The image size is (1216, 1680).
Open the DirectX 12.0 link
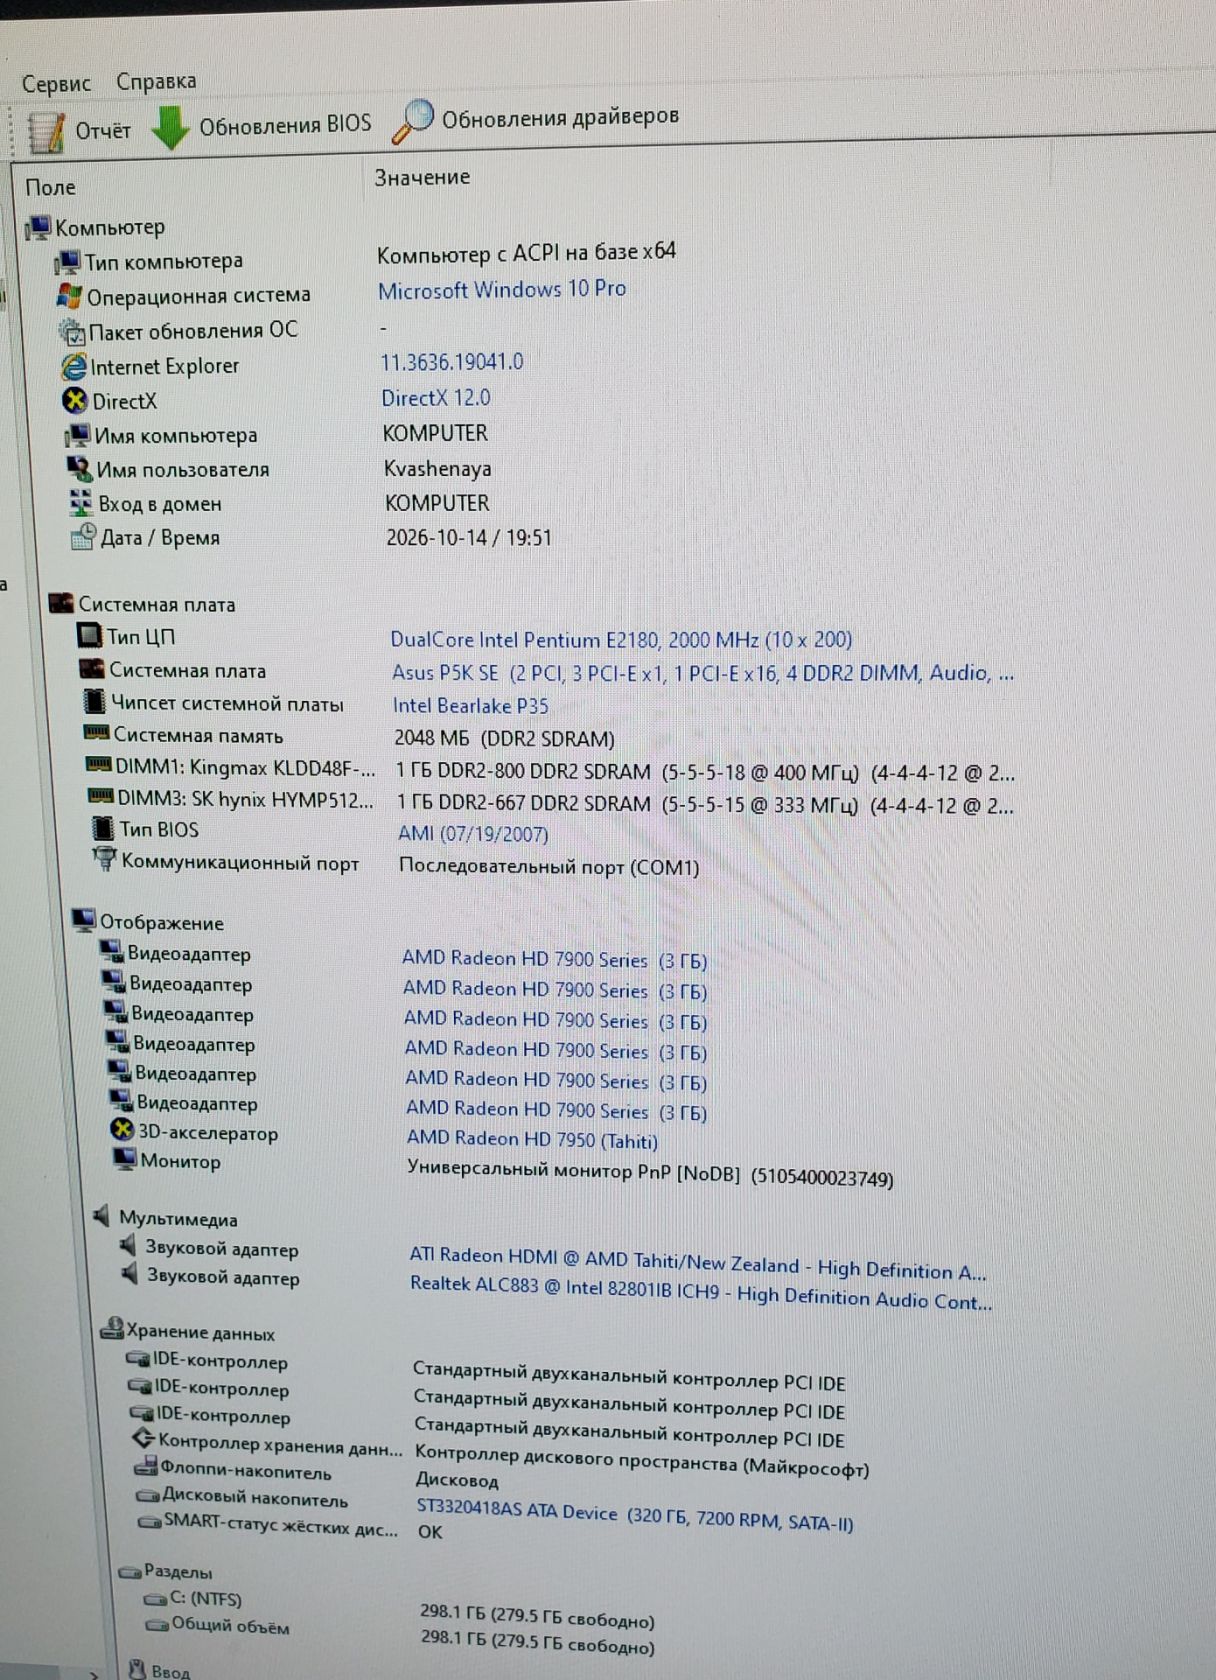(436, 398)
